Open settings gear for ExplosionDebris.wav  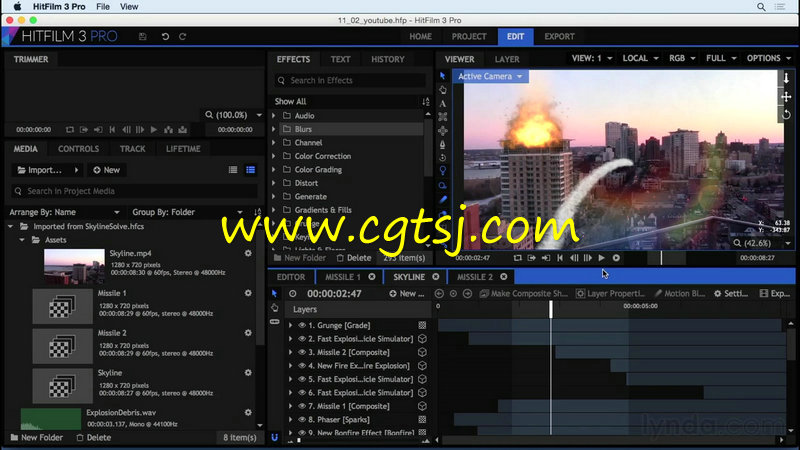[x=248, y=412]
